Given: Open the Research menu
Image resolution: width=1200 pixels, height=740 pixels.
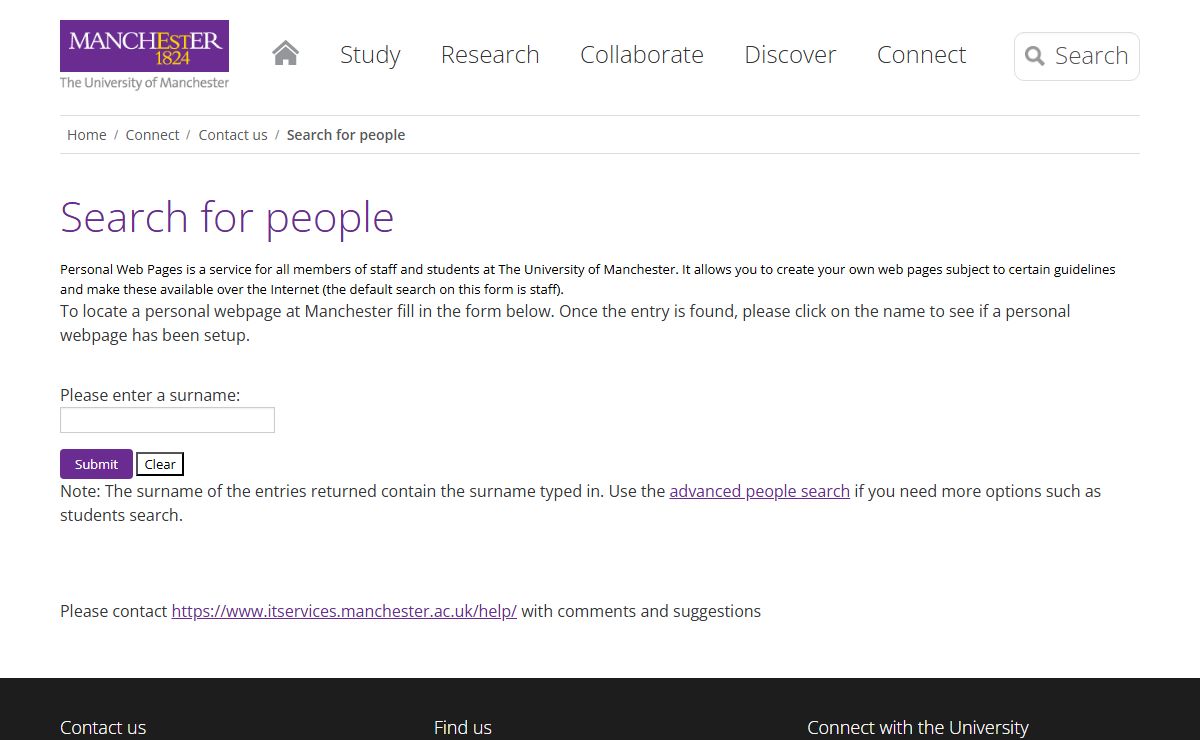Looking at the screenshot, I should coord(490,55).
